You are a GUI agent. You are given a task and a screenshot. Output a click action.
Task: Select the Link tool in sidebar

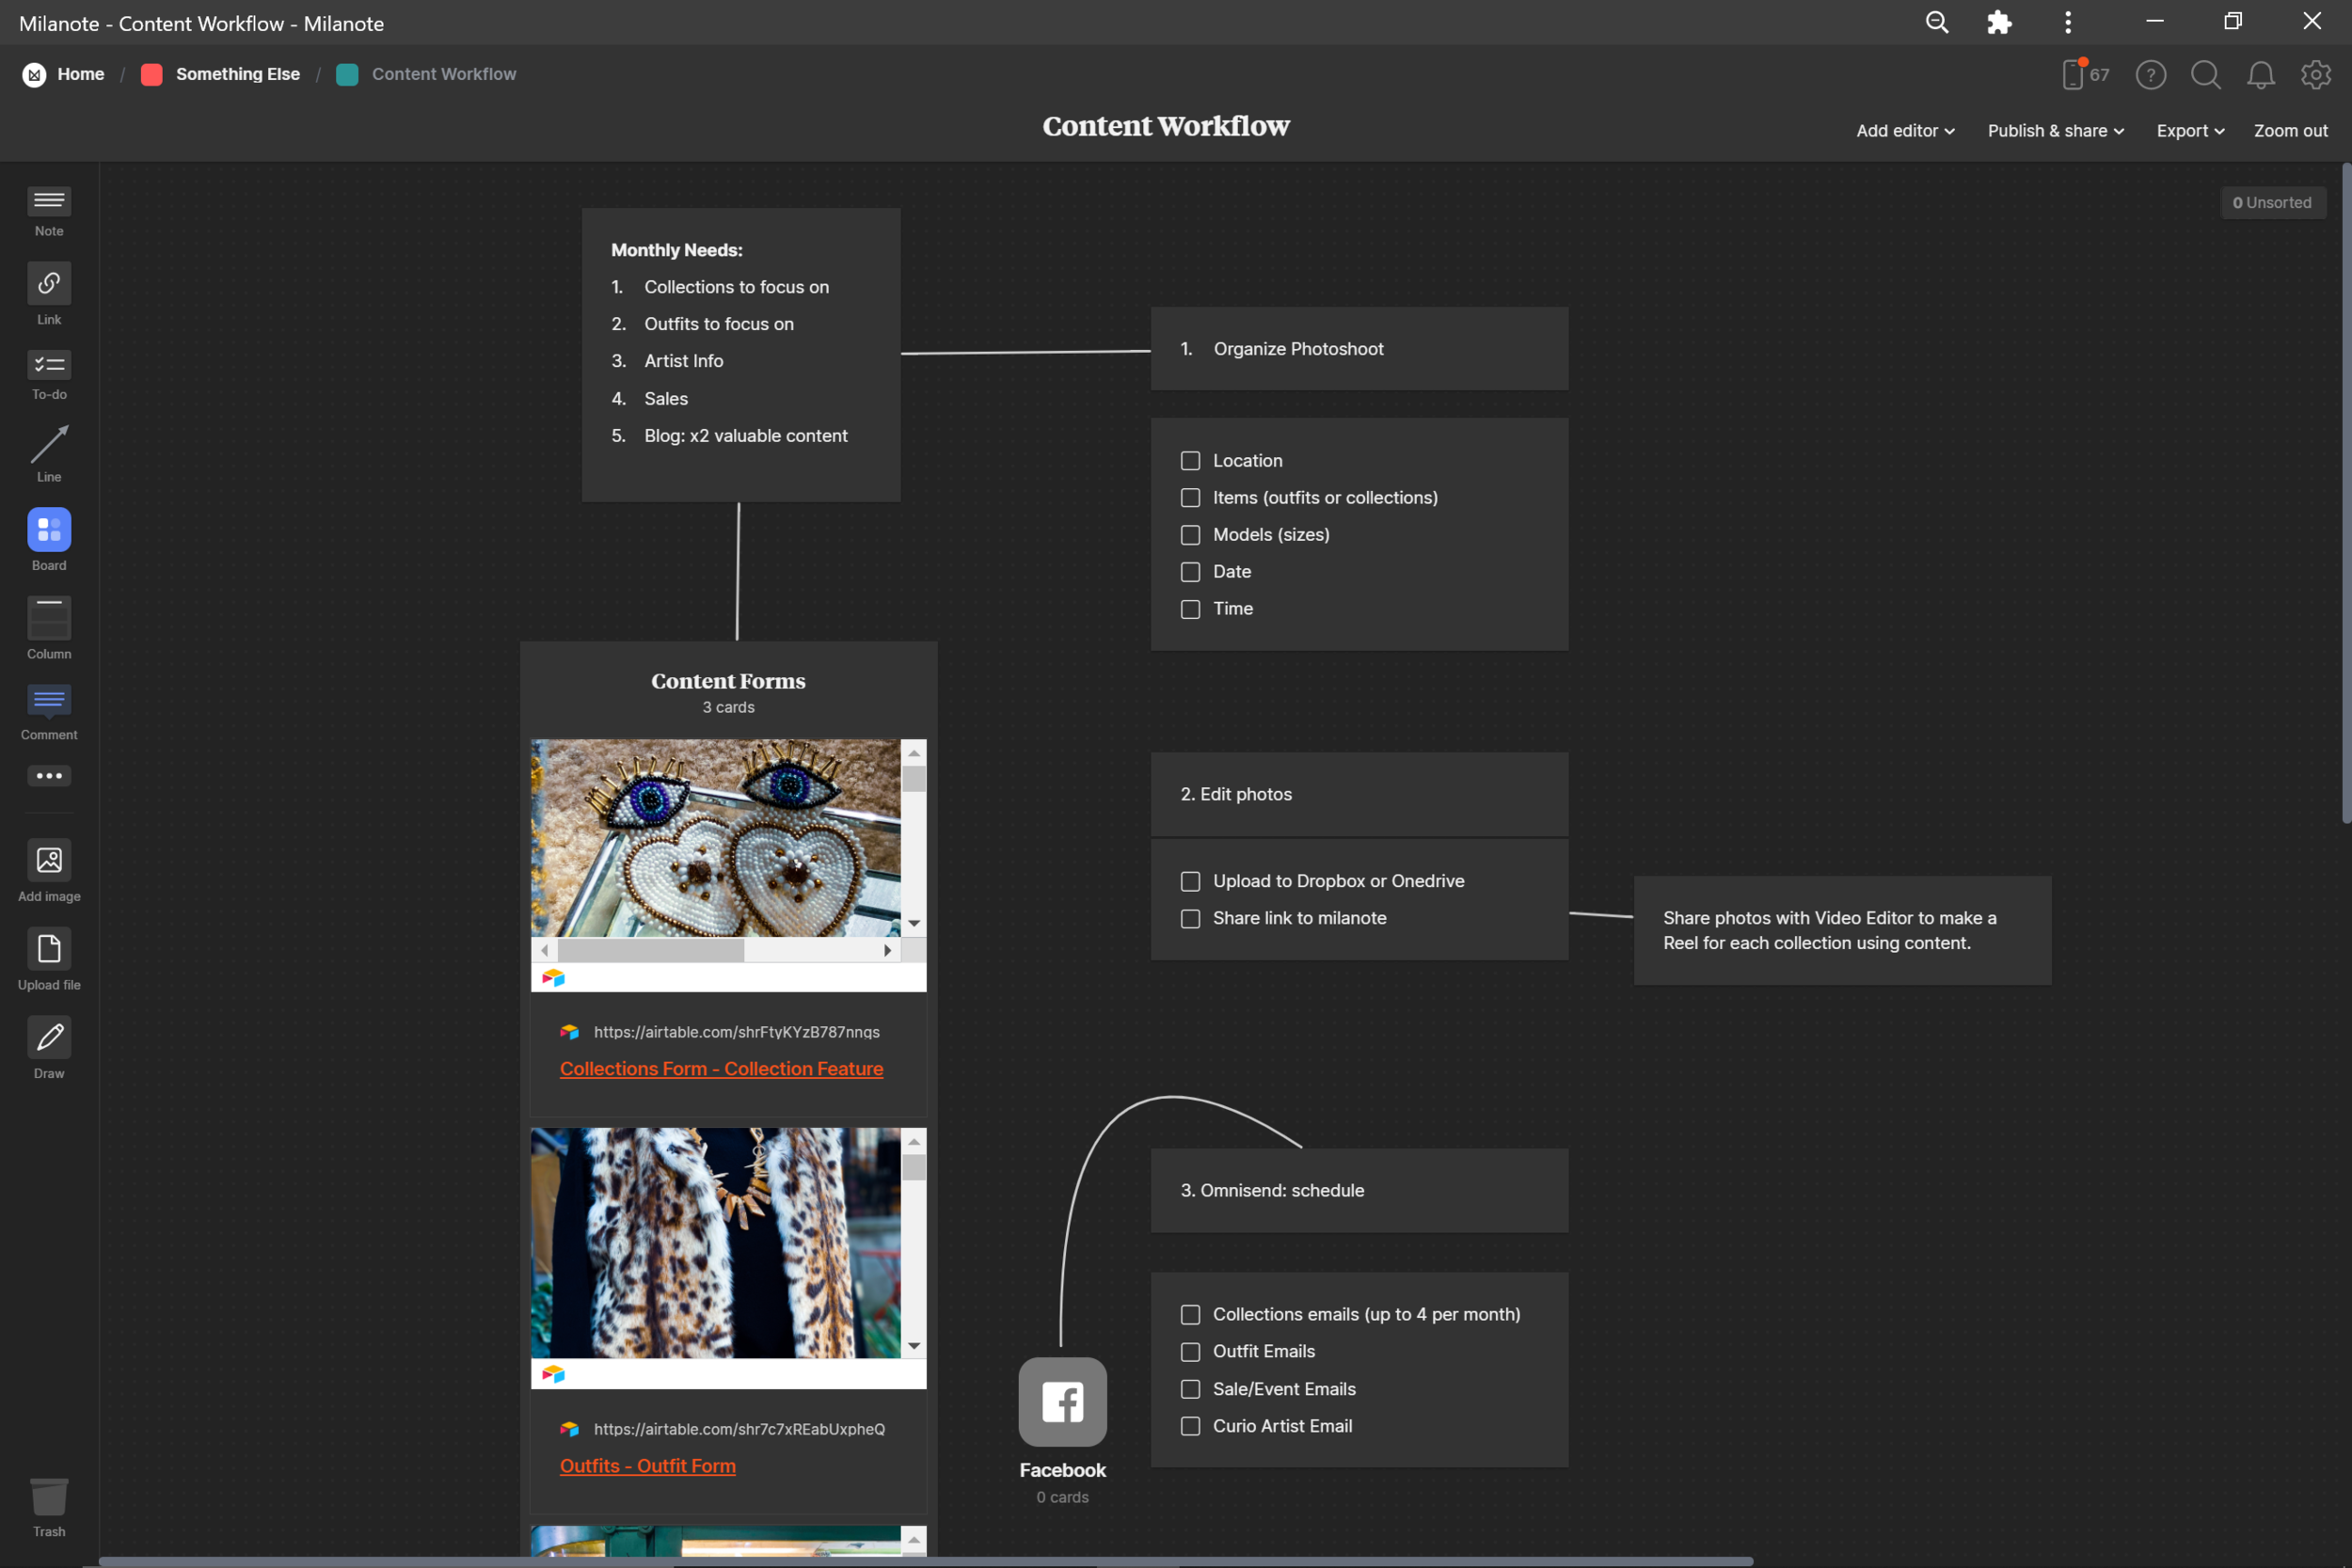[x=49, y=294]
